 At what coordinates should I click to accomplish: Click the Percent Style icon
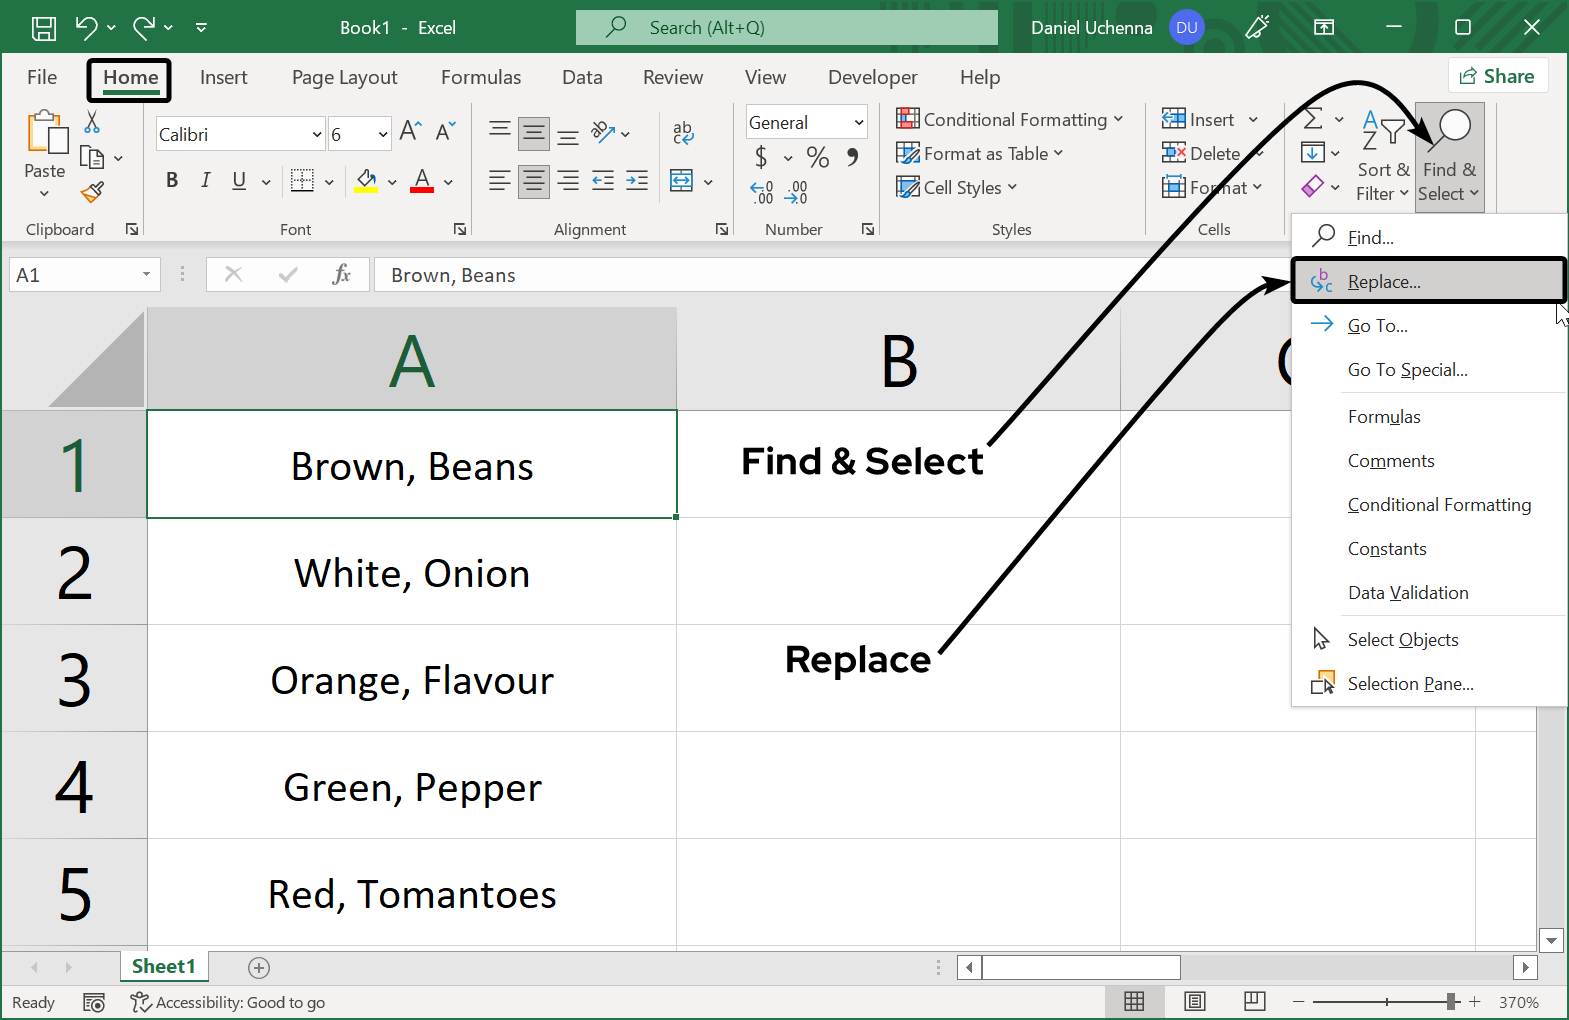(817, 157)
